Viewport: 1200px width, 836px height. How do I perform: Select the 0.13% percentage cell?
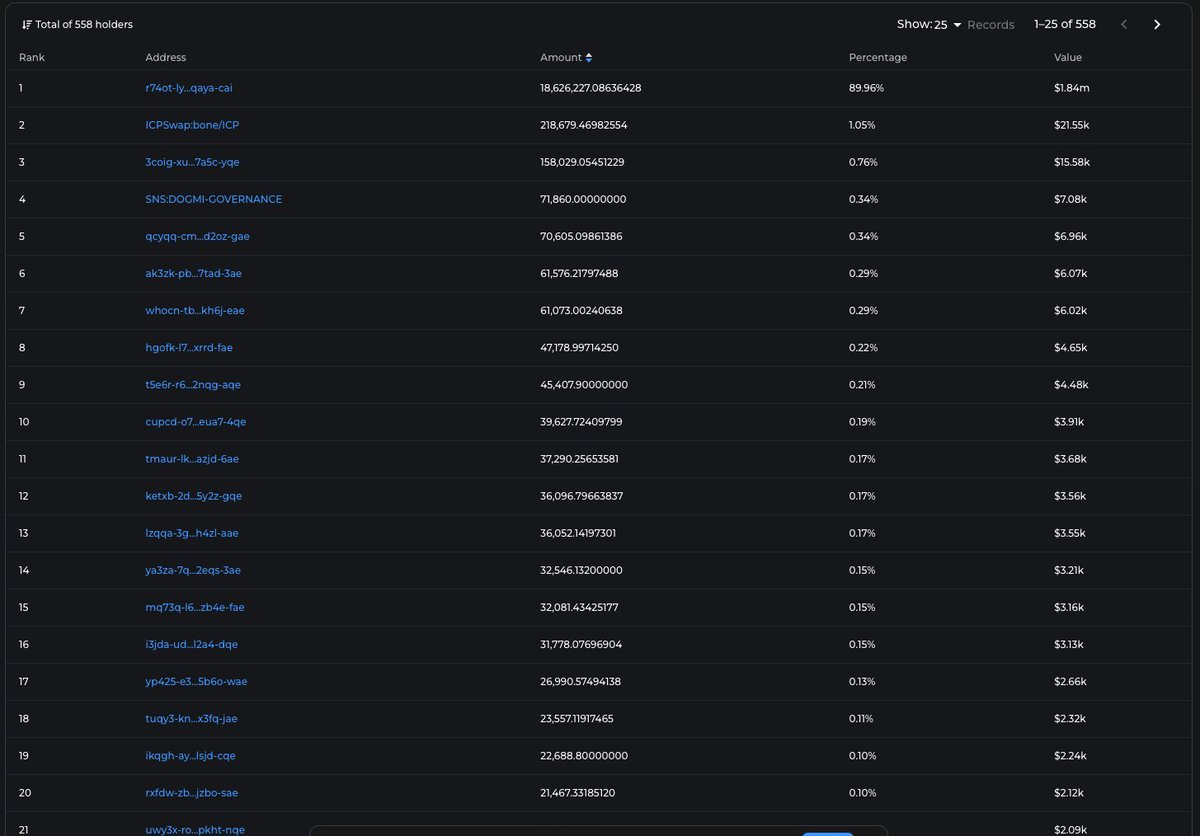[863, 681]
